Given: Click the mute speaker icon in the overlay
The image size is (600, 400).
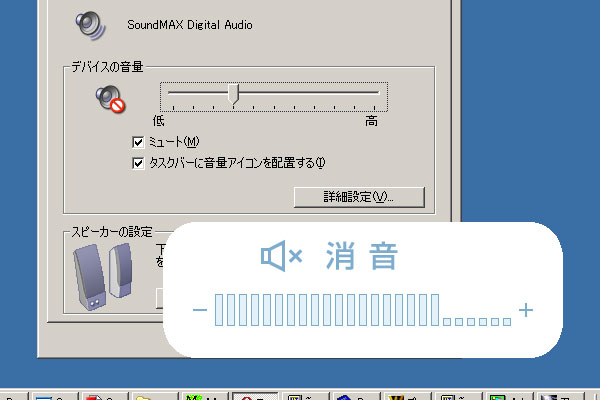Looking at the screenshot, I should [x=281, y=258].
